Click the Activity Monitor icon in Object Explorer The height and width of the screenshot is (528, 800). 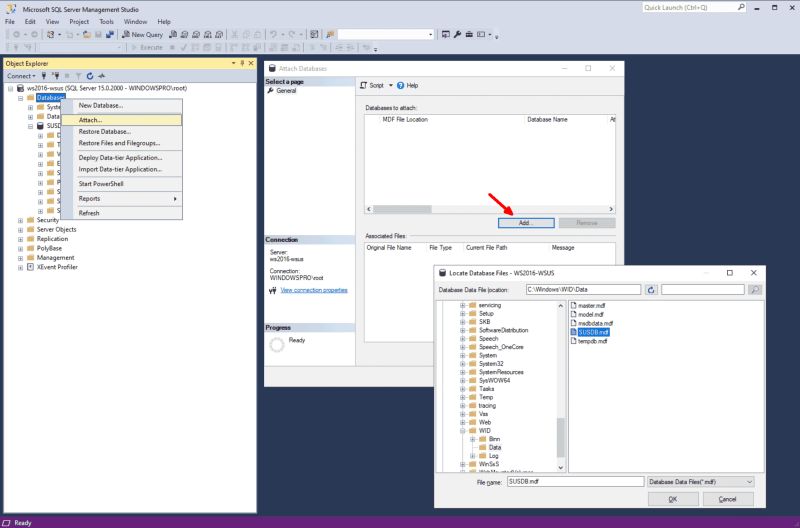[x=102, y=76]
